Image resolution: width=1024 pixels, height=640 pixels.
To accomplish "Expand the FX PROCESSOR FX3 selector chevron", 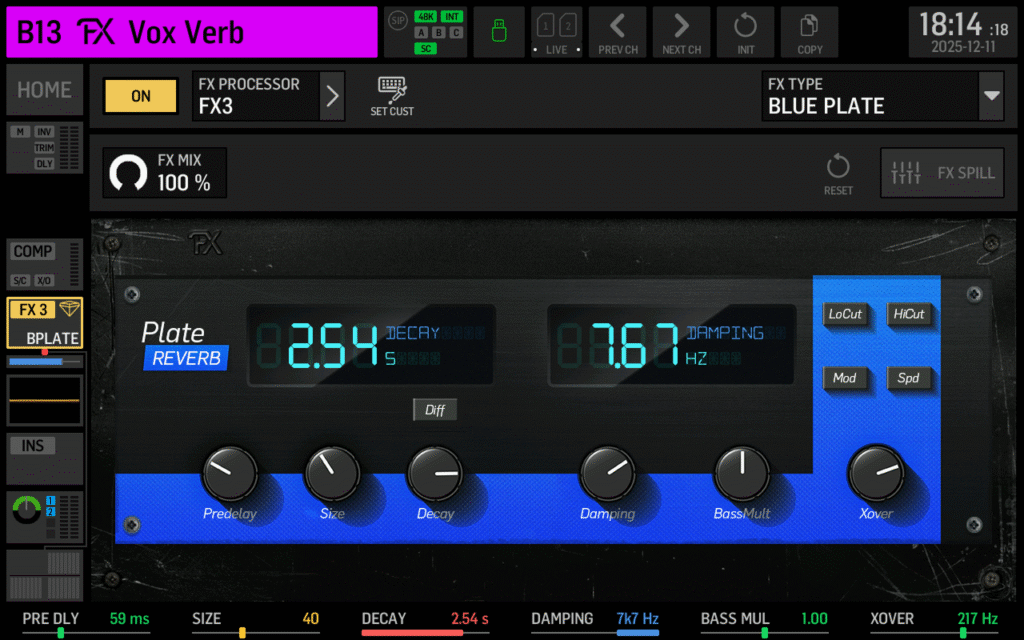I will tap(330, 95).
